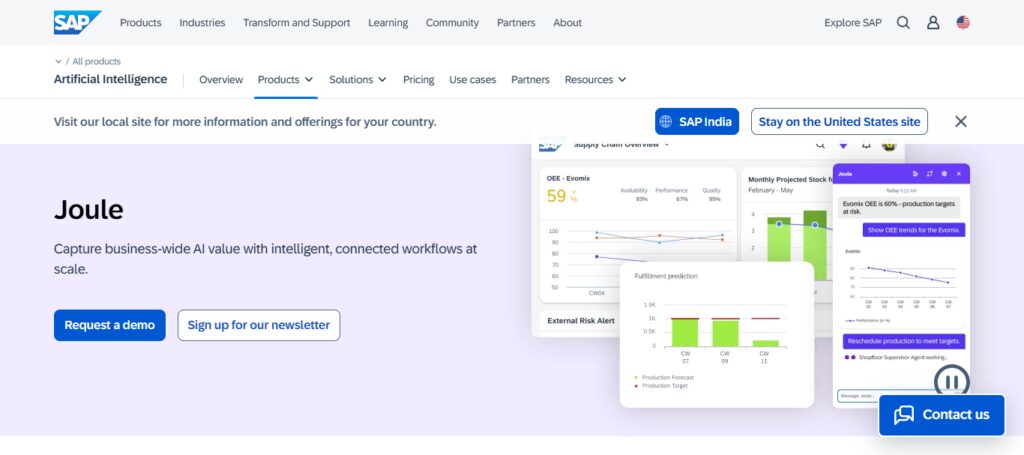This screenshot has width=1024, height=455.
Task: Go to All products breadcrumb
Action: 97,61
